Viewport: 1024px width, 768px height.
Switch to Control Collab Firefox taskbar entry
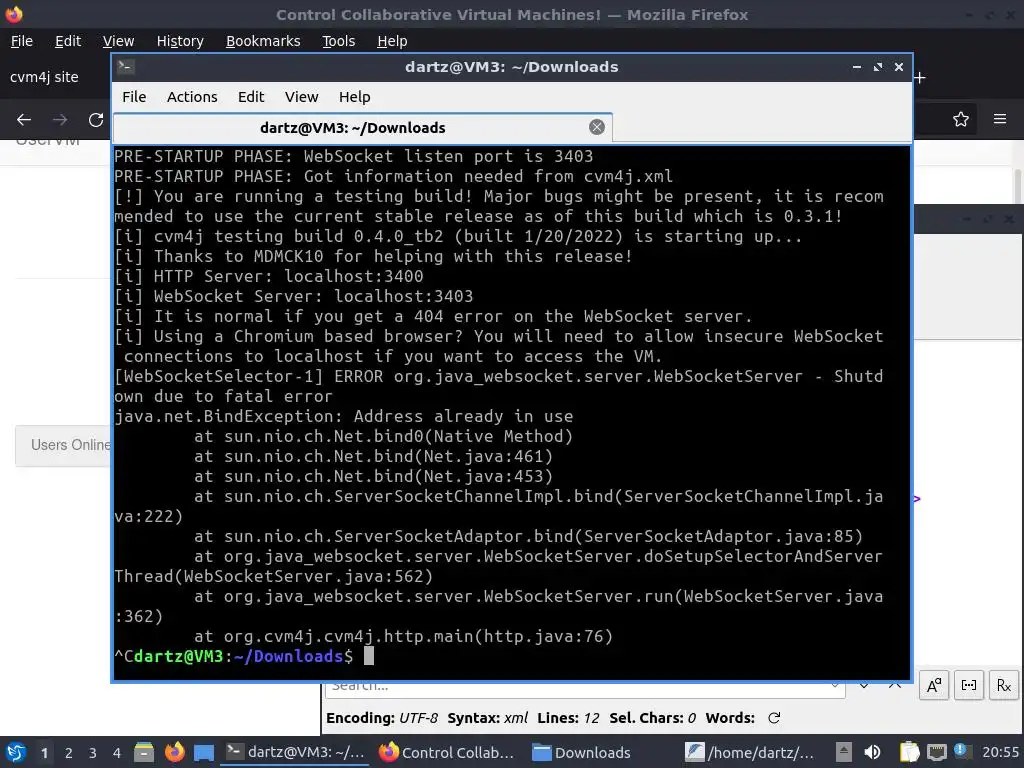click(x=447, y=752)
